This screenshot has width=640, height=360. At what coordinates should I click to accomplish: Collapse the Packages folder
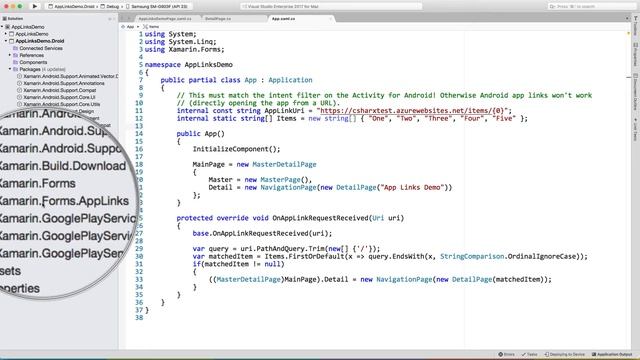tap(10, 69)
